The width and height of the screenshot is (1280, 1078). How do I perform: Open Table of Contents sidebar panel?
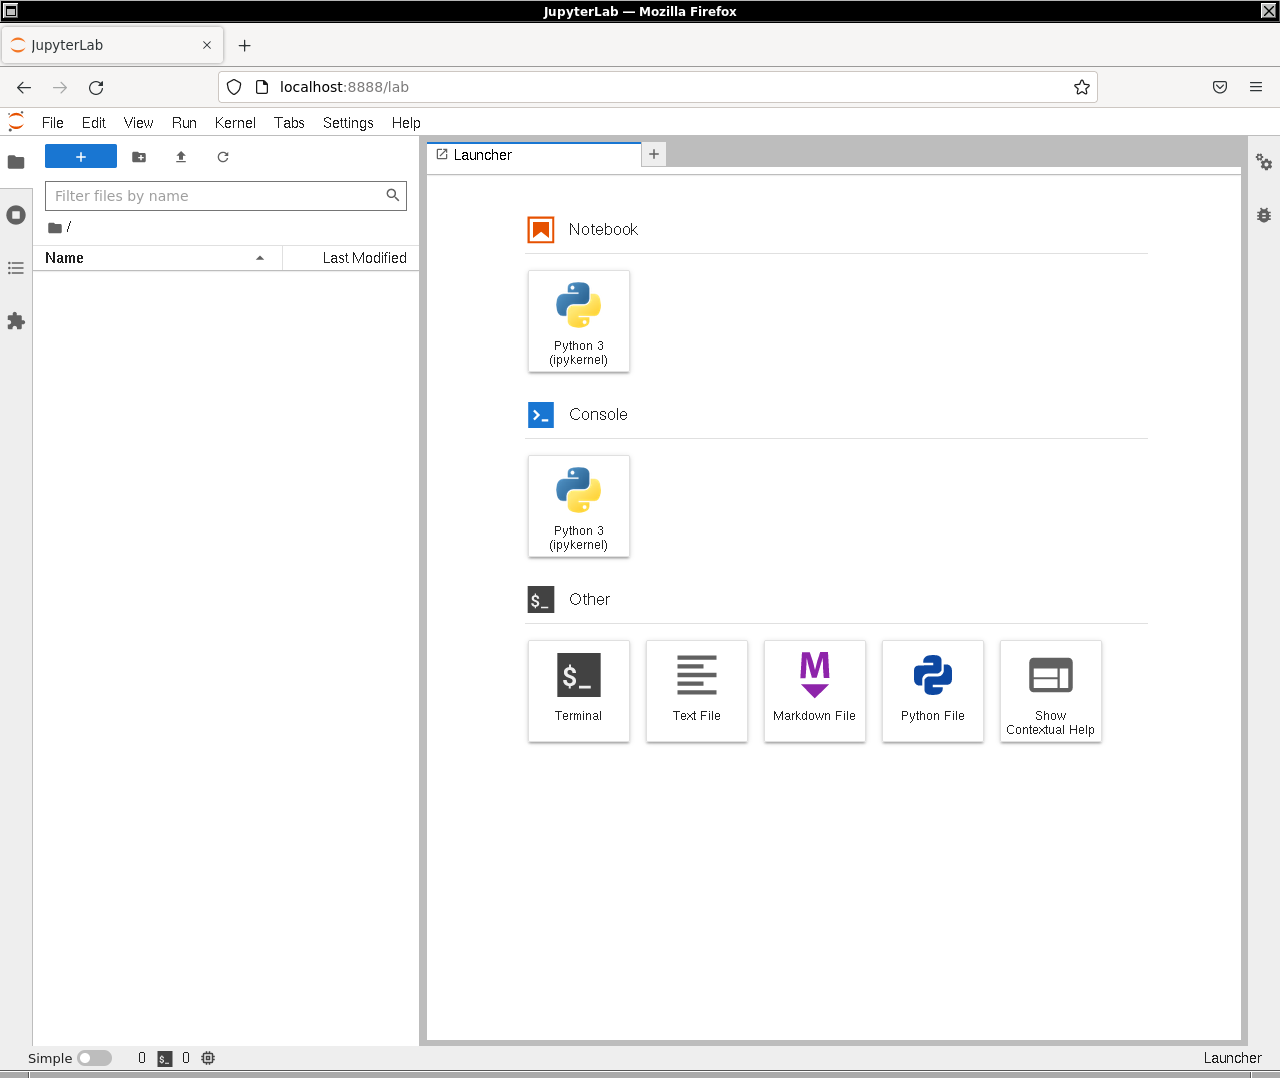pyautogui.click(x=16, y=268)
